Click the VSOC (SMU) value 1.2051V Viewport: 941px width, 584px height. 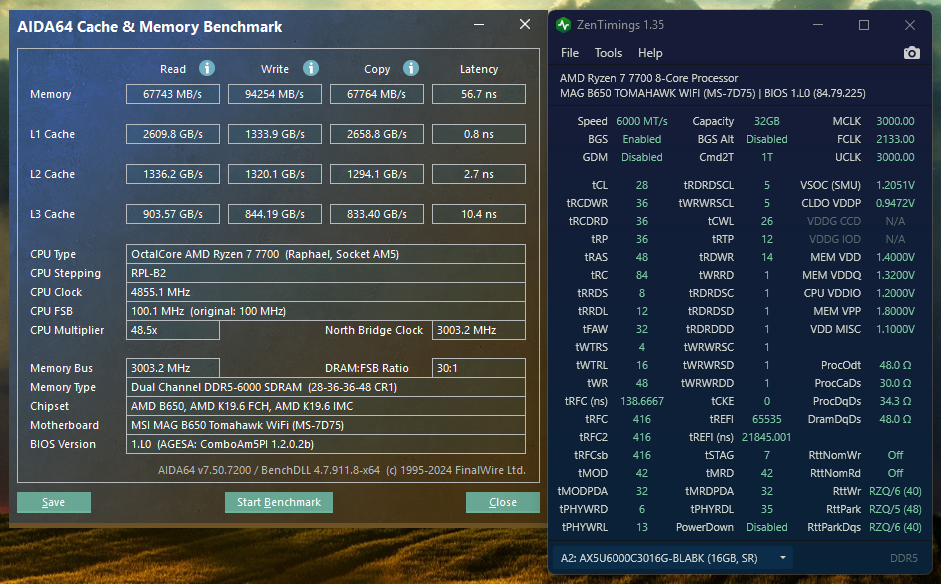[895, 185]
